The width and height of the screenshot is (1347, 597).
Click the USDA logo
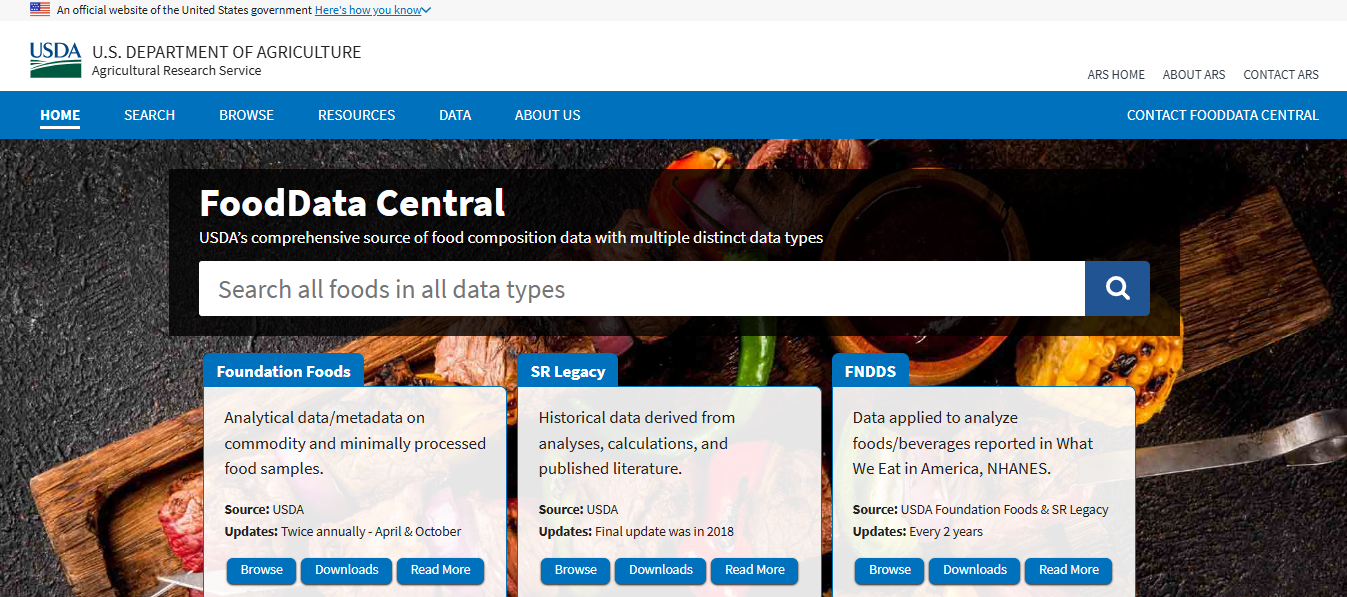tap(55, 60)
